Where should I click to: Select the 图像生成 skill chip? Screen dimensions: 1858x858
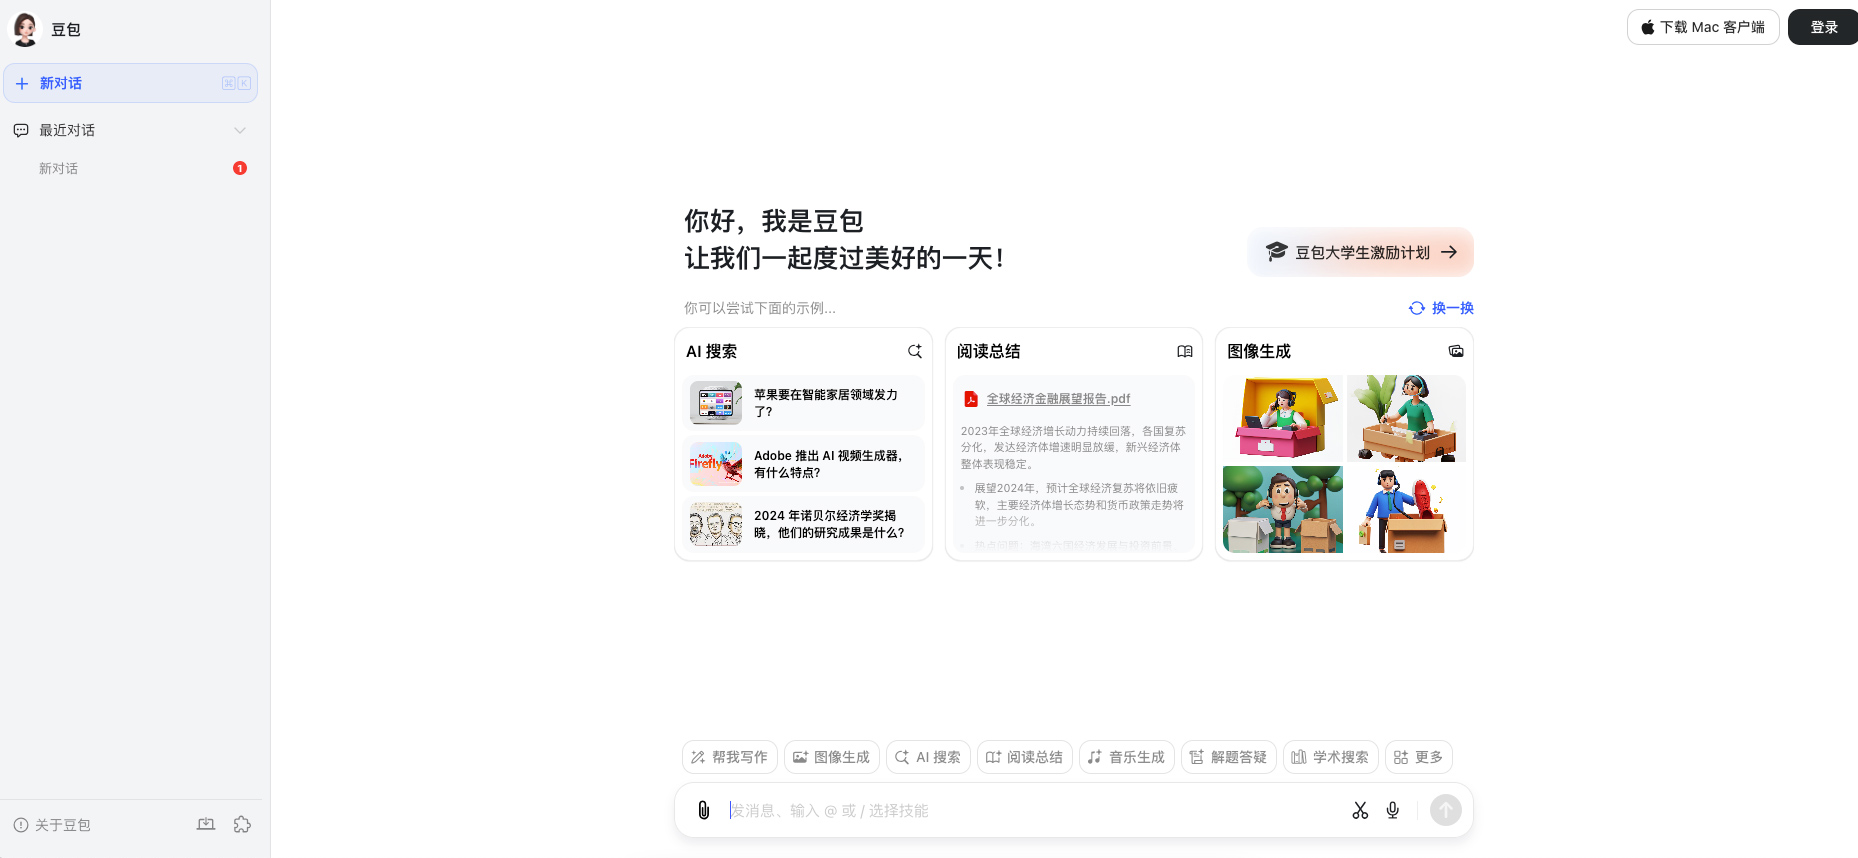(832, 757)
